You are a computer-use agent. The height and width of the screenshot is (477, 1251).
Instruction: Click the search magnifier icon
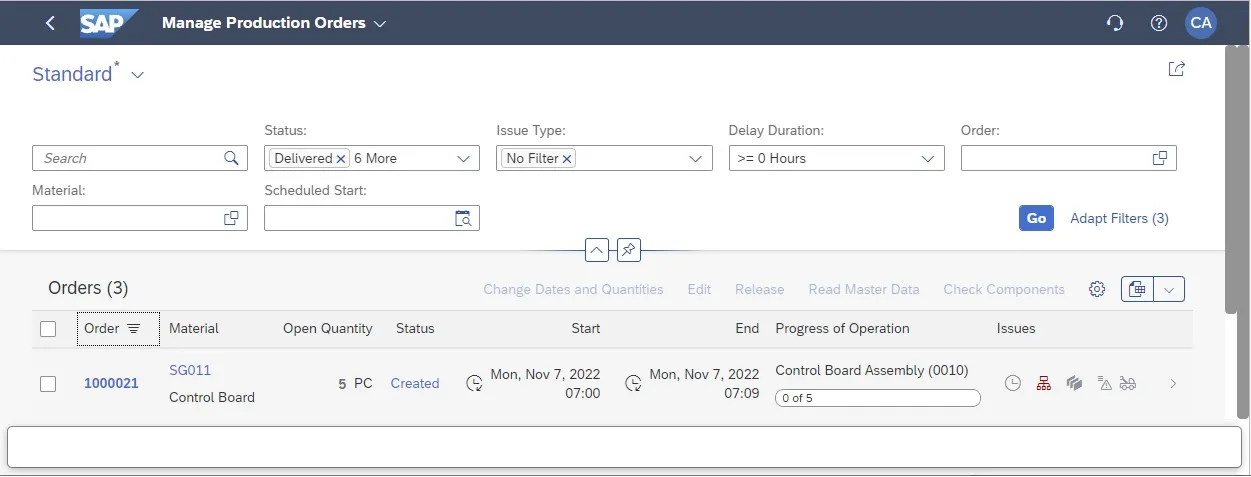coord(231,158)
